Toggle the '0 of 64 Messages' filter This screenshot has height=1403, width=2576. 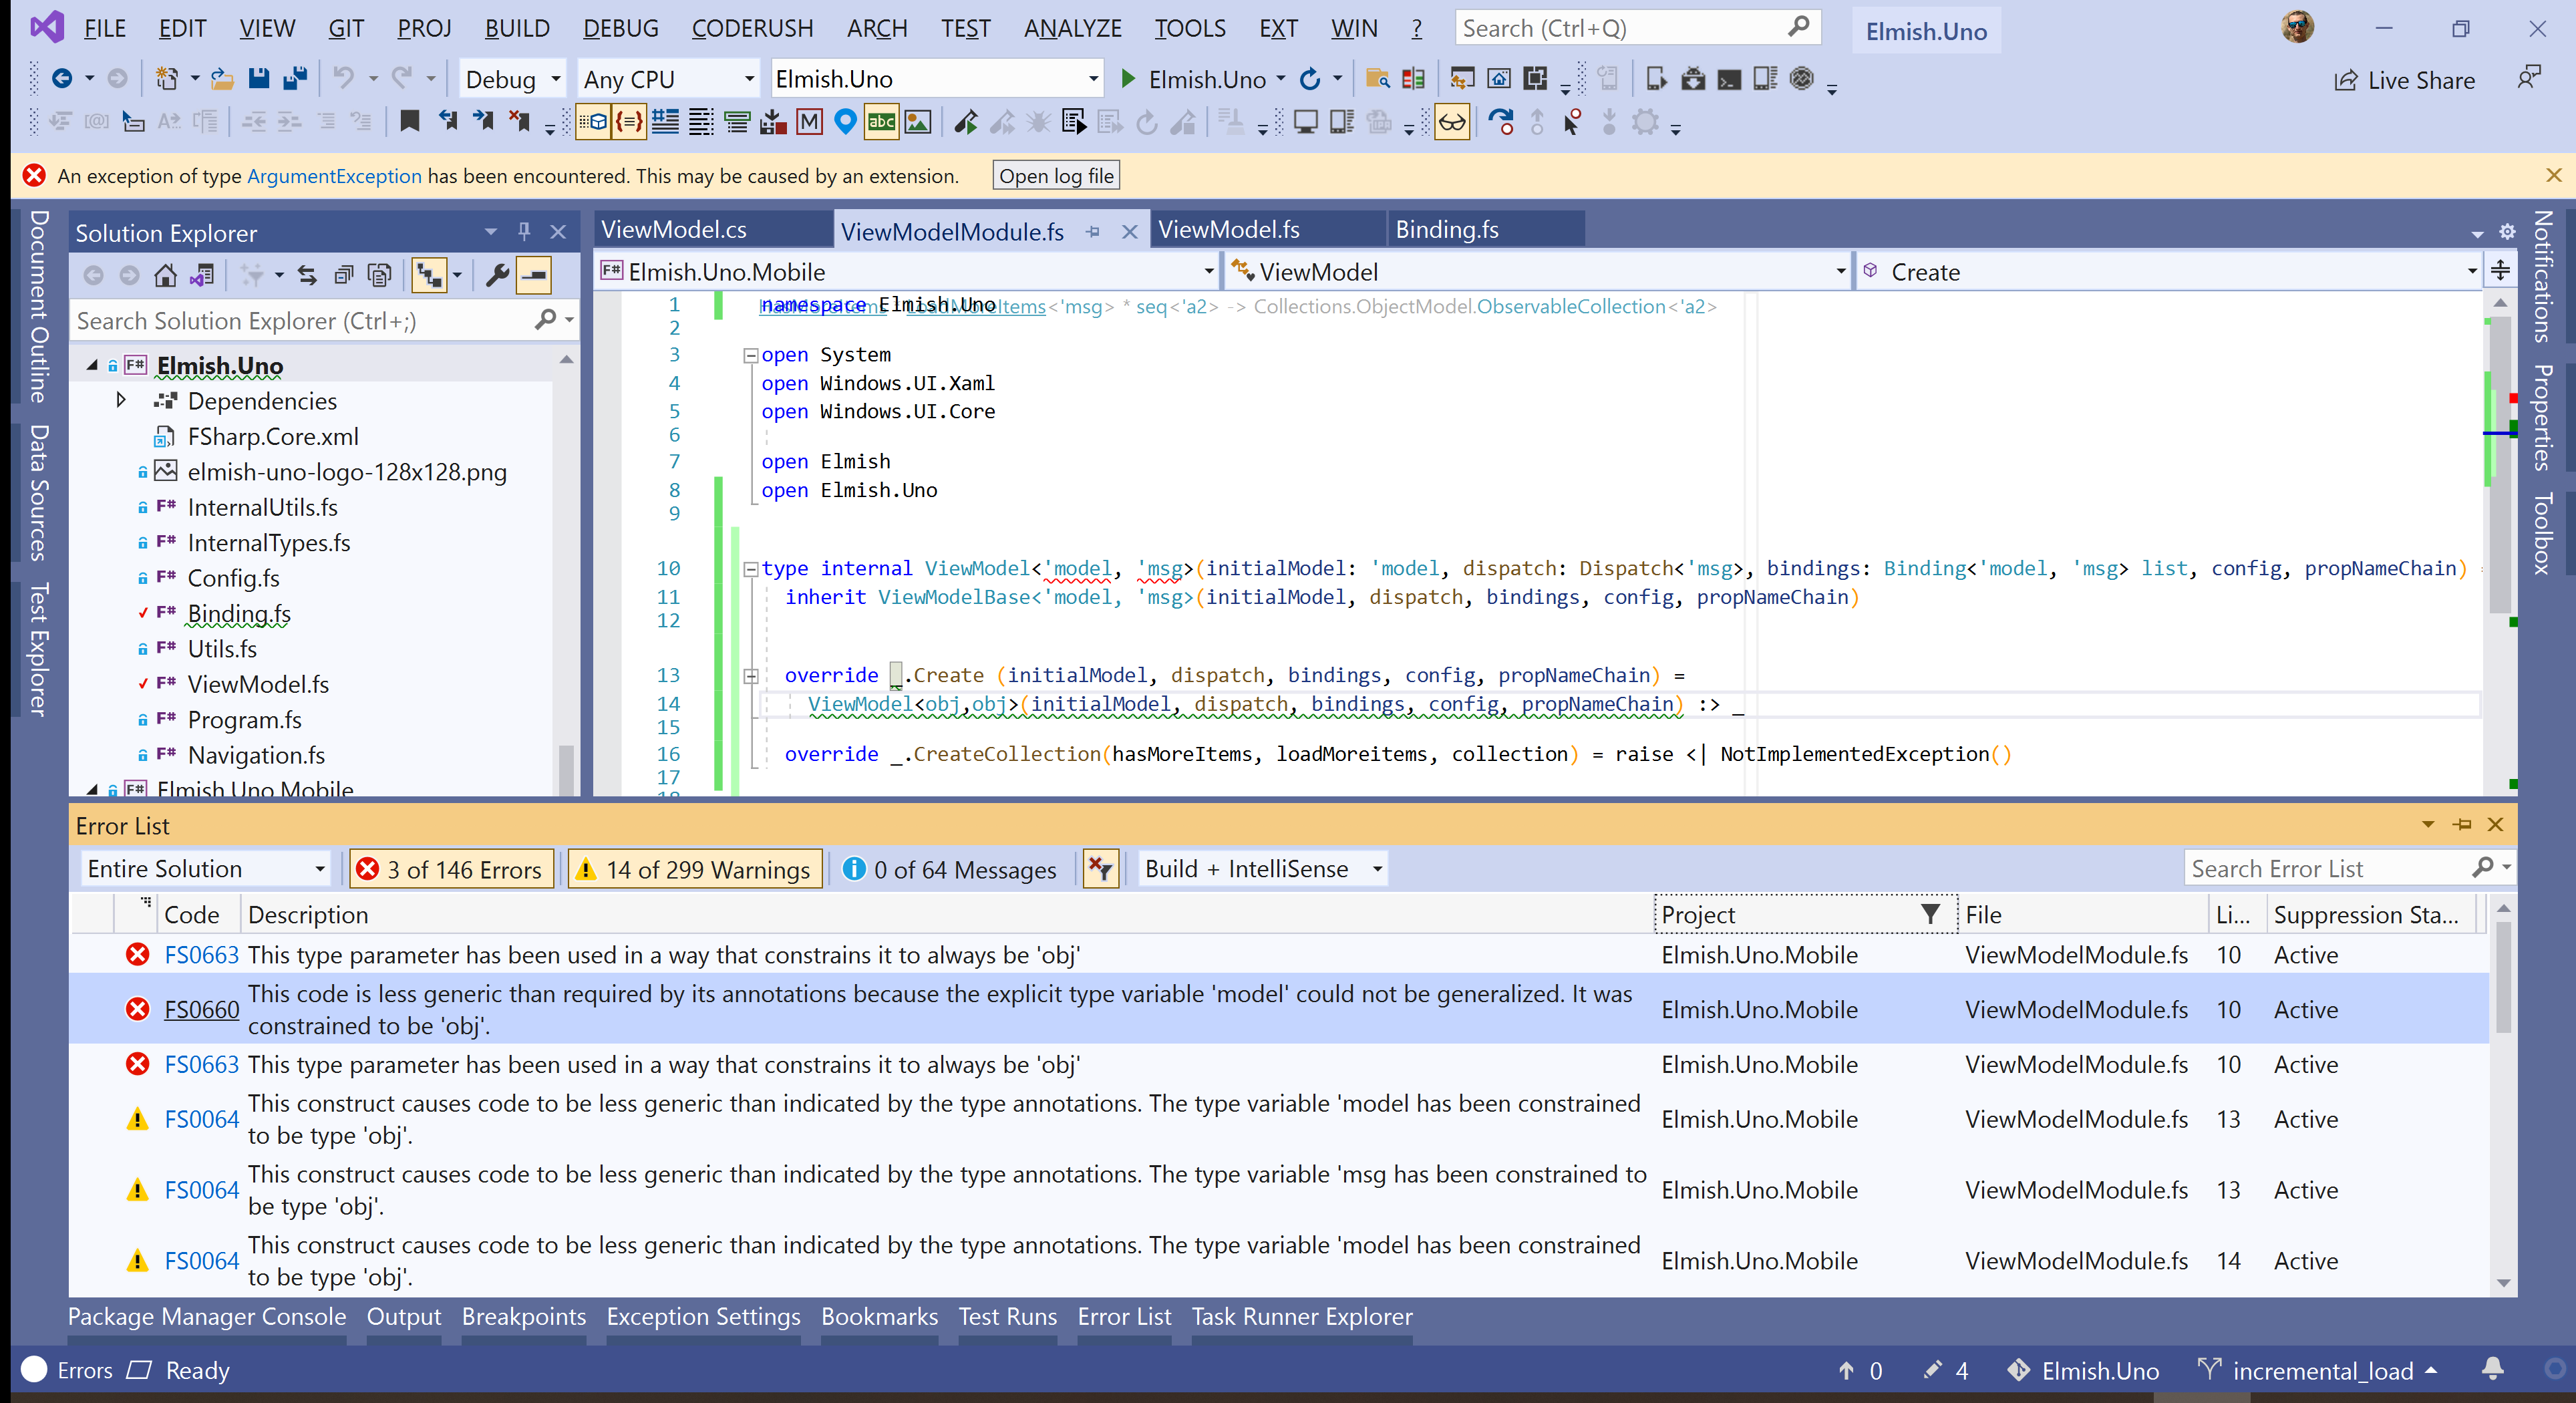[950, 868]
